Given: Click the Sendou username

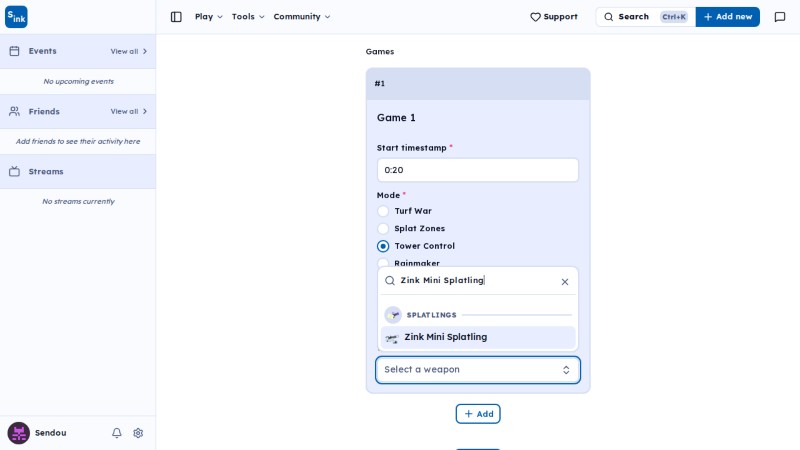Looking at the screenshot, I should click(x=51, y=433).
